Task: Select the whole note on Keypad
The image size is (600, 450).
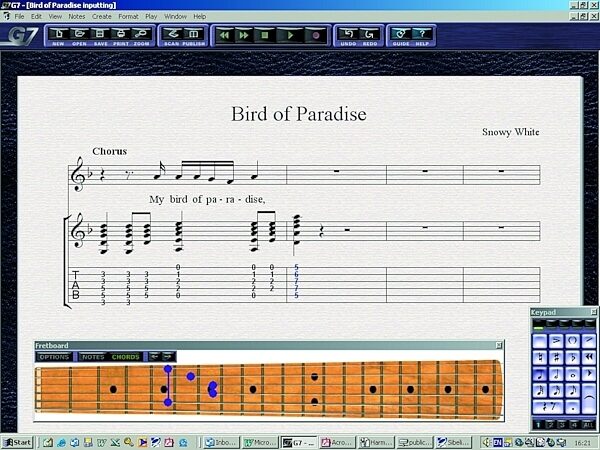Action: pos(572,374)
